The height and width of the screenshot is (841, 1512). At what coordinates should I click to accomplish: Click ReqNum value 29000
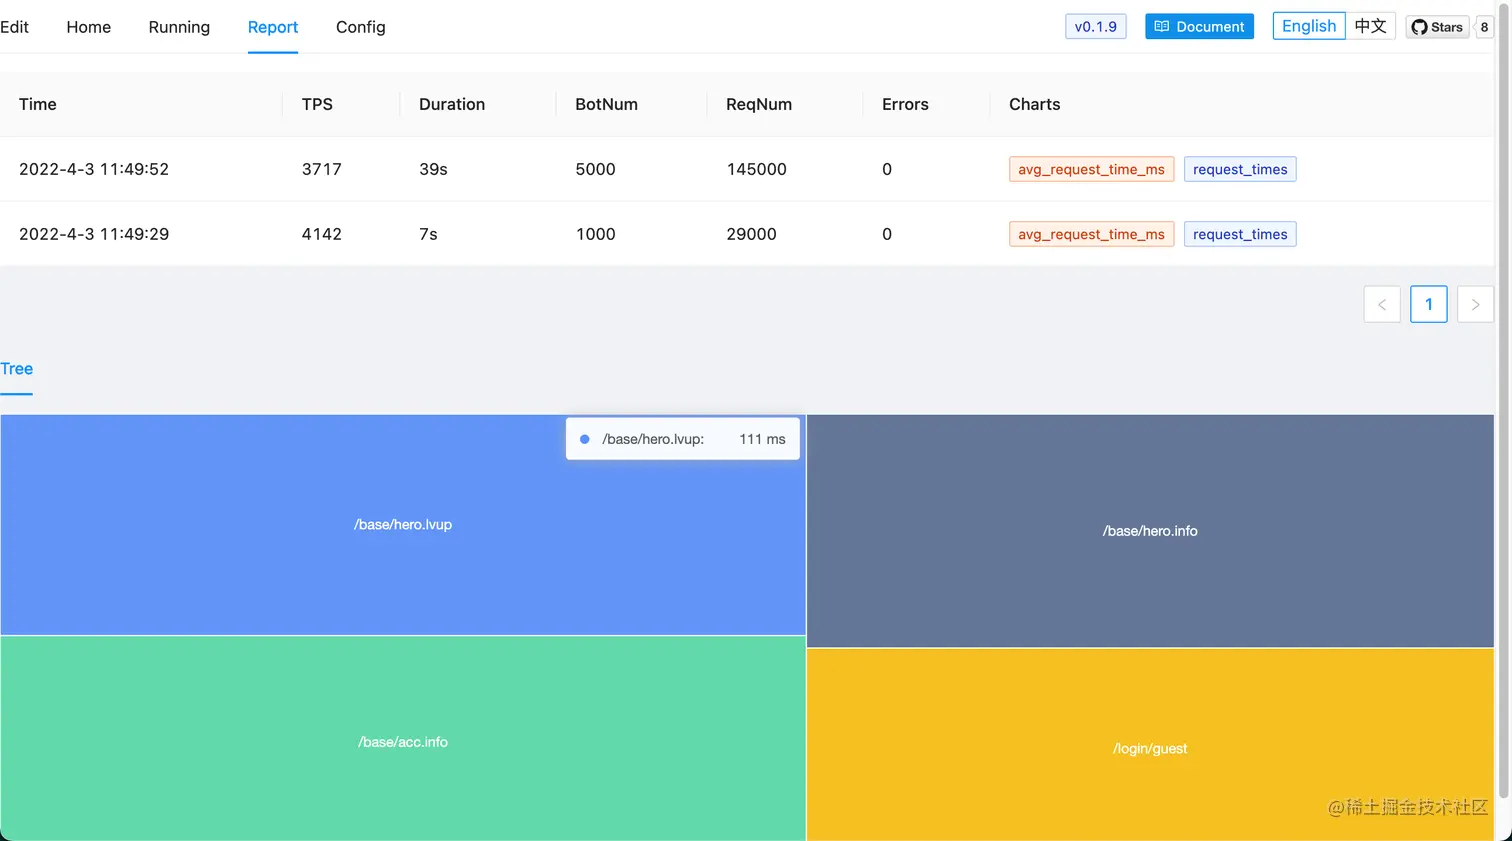[751, 234]
